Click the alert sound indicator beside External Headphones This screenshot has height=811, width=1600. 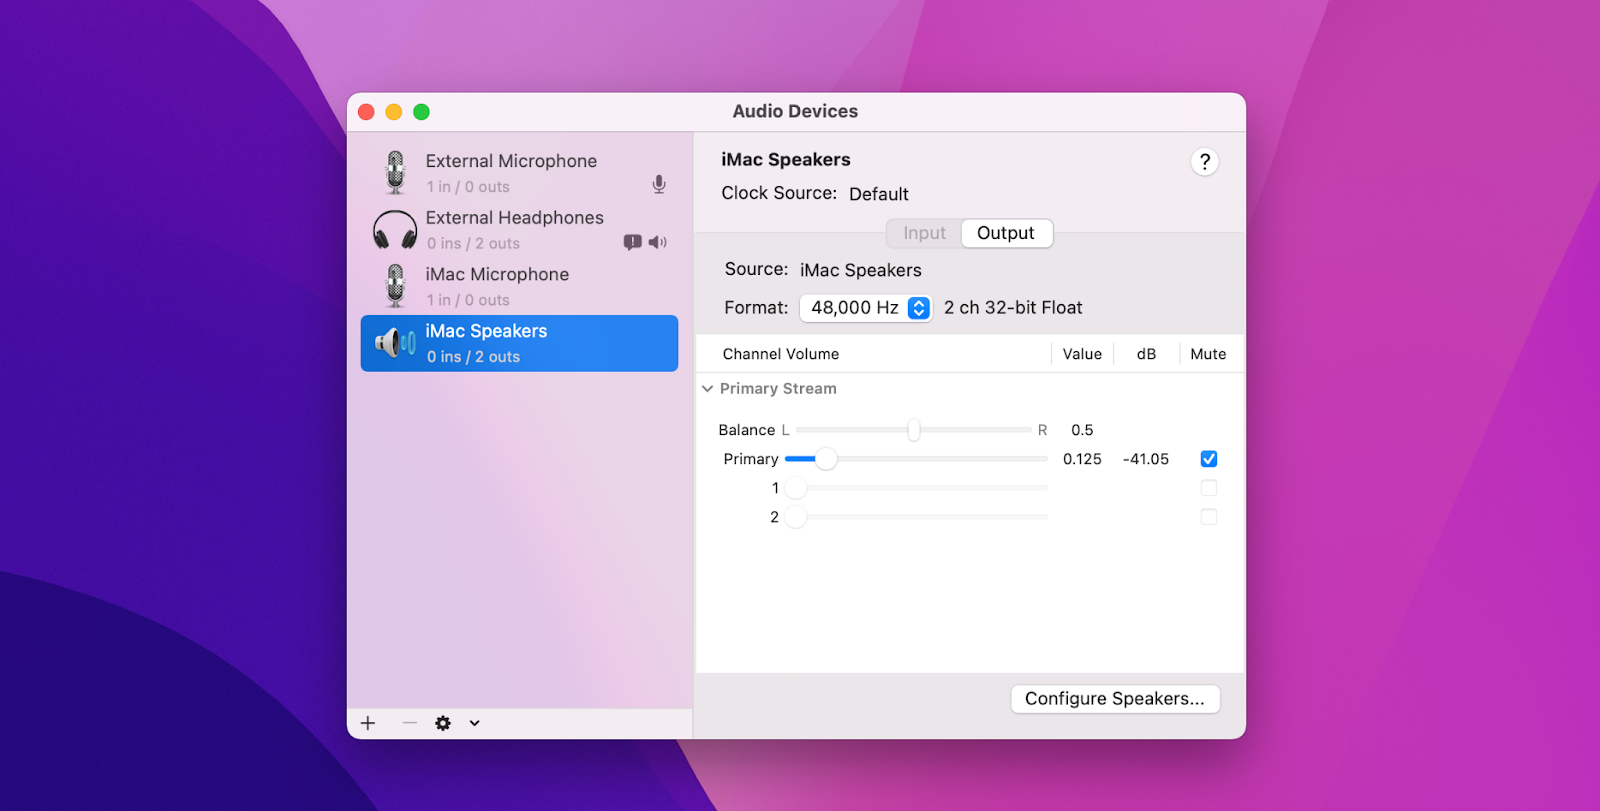coord(633,242)
